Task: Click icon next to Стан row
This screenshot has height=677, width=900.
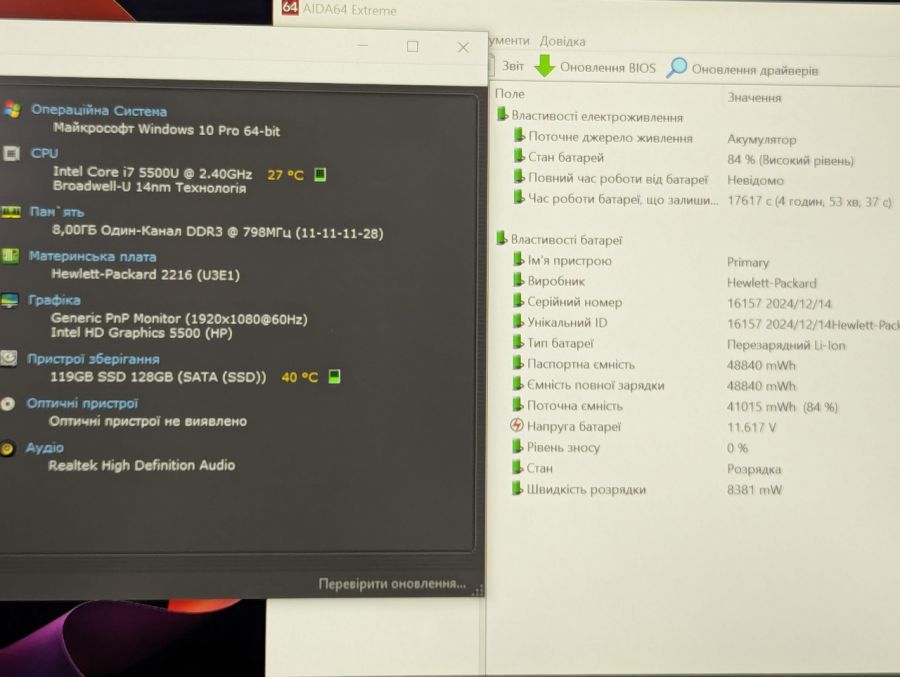Action: pyautogui.click(x=517, y=467)
